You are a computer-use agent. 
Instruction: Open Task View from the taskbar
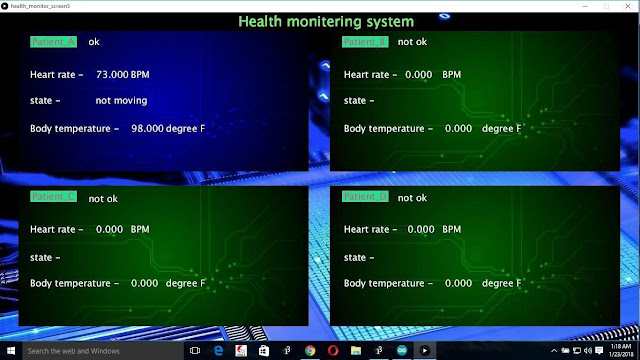(195, 351)
